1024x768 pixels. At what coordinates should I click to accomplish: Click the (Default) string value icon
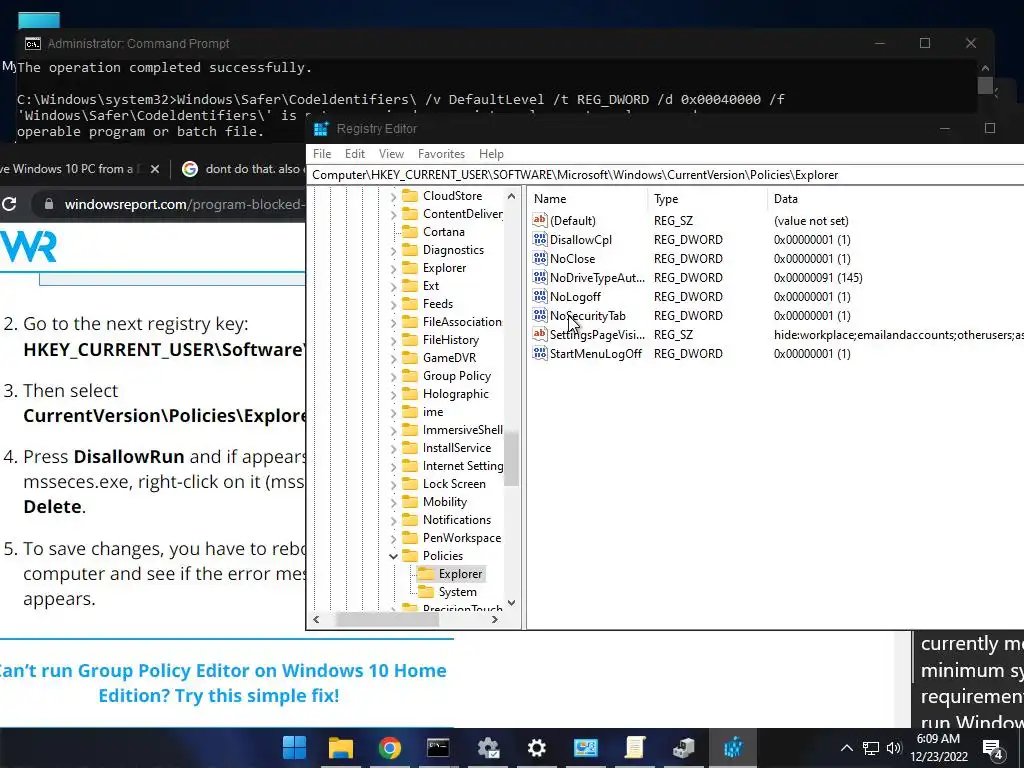(x=539, y=221)
